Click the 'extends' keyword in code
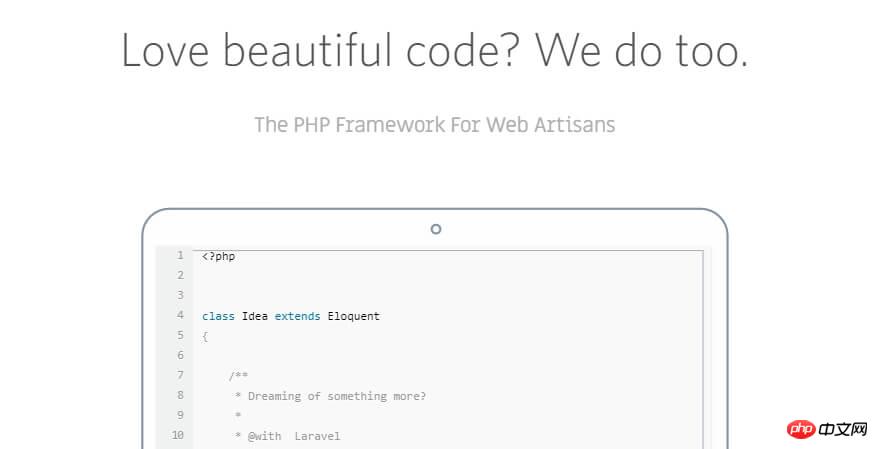 tap(297, 316)
